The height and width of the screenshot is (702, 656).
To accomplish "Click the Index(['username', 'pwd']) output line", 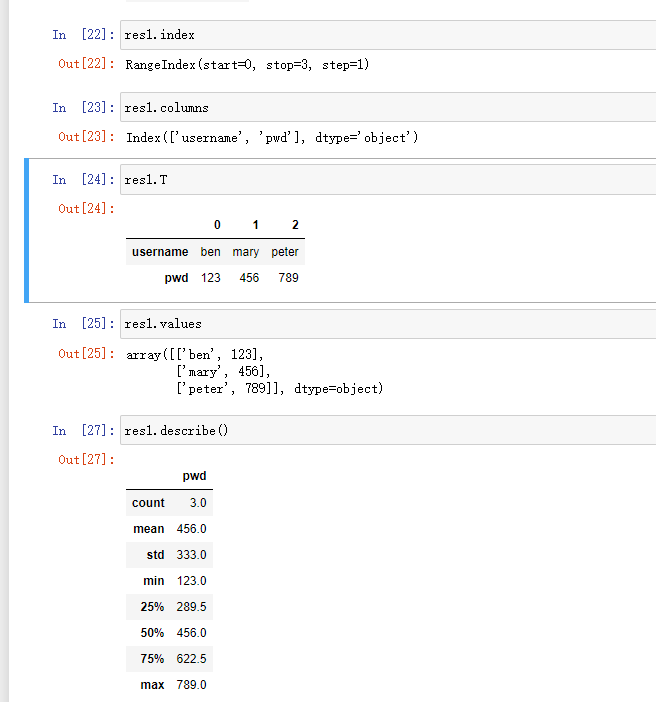I will coord(272,137).
